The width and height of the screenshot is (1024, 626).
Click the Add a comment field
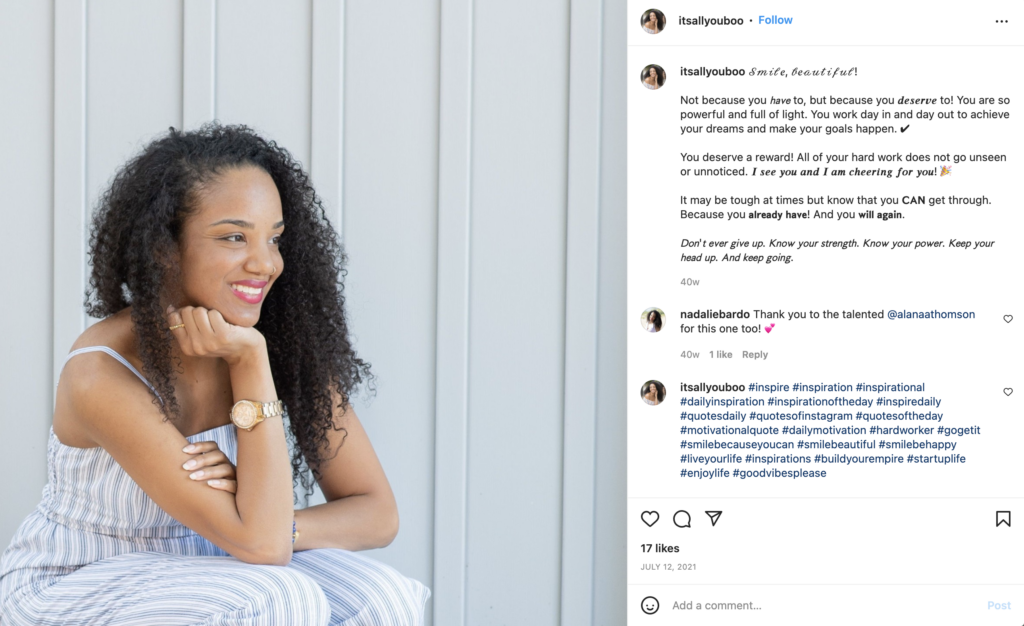(823, 605)
